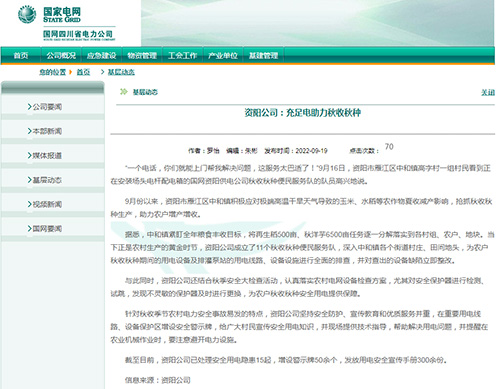The width and height of the screenshot is (500, 389).
Task: Click the paragraph starting with 与此同时
Action: pos(298,287)
